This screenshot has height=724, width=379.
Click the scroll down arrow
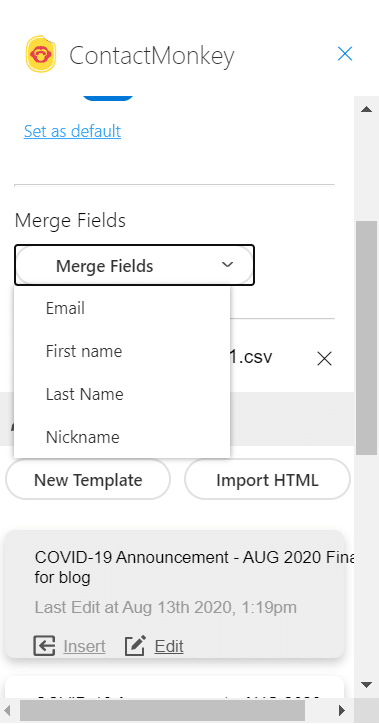367,684
